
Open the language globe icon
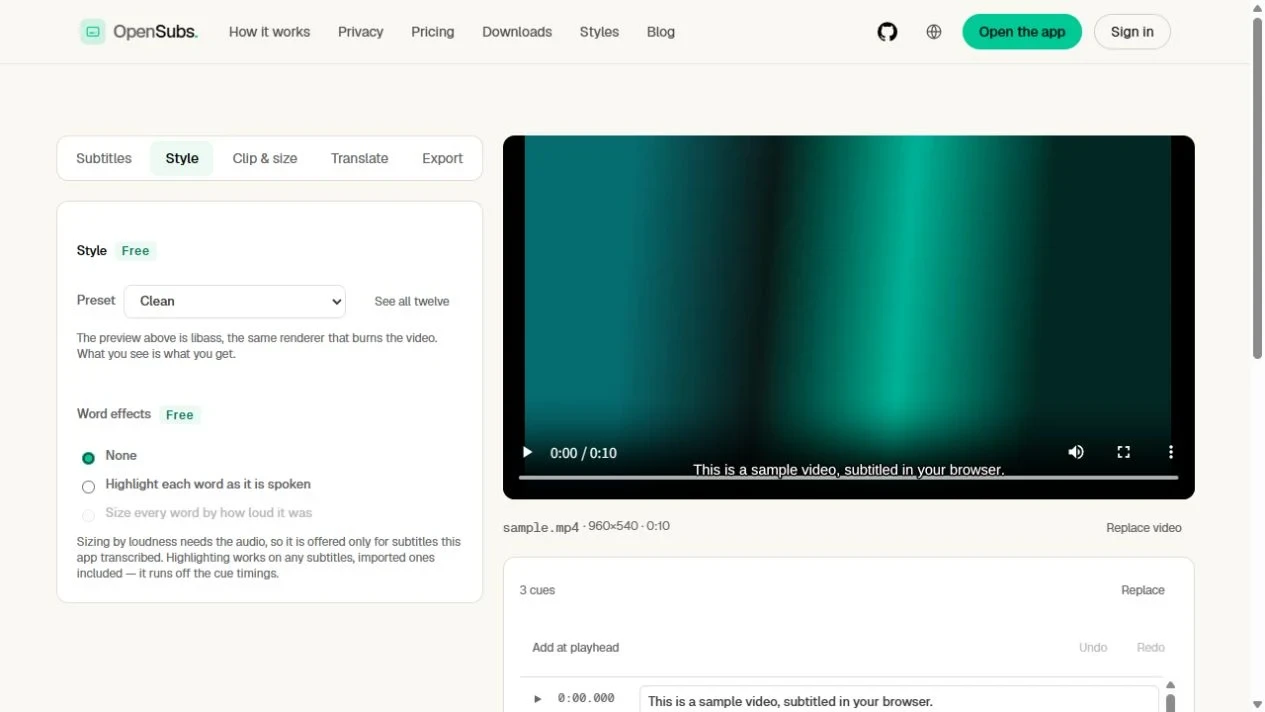(x=934, y=32)
